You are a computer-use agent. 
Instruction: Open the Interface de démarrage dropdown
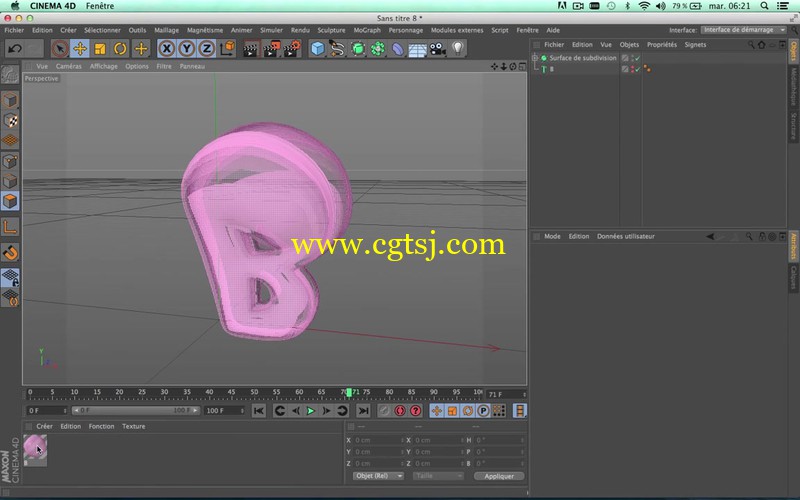744,30
